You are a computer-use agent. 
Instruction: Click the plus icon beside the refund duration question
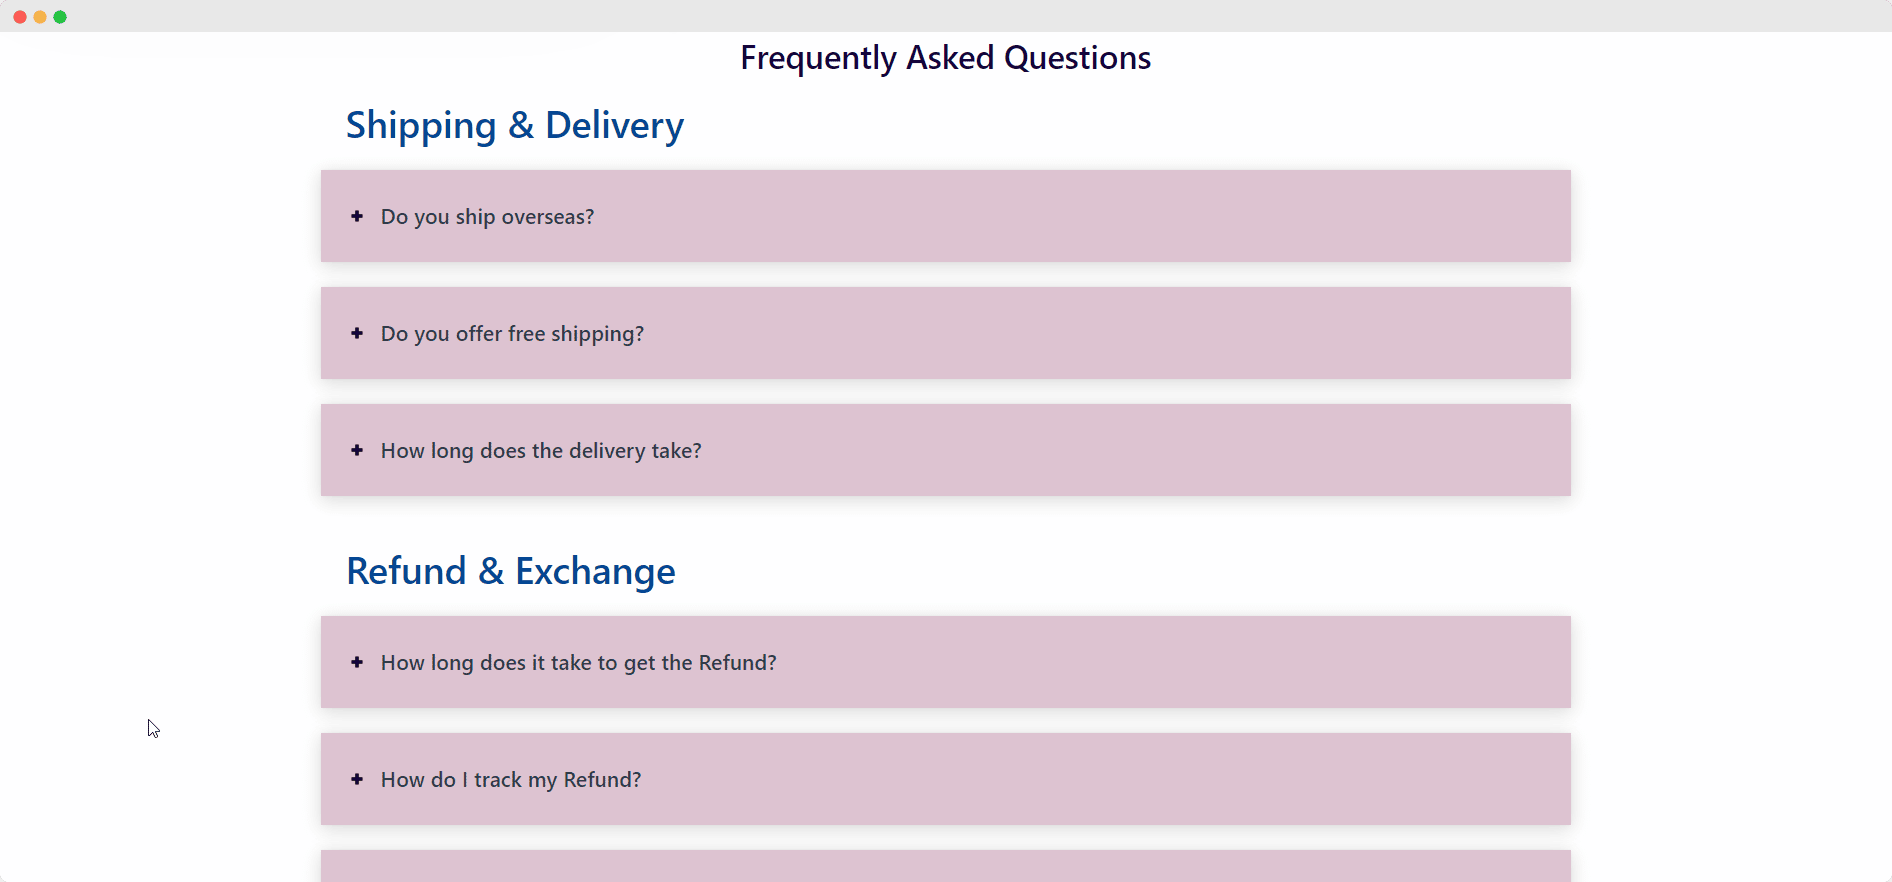(357, 662)
